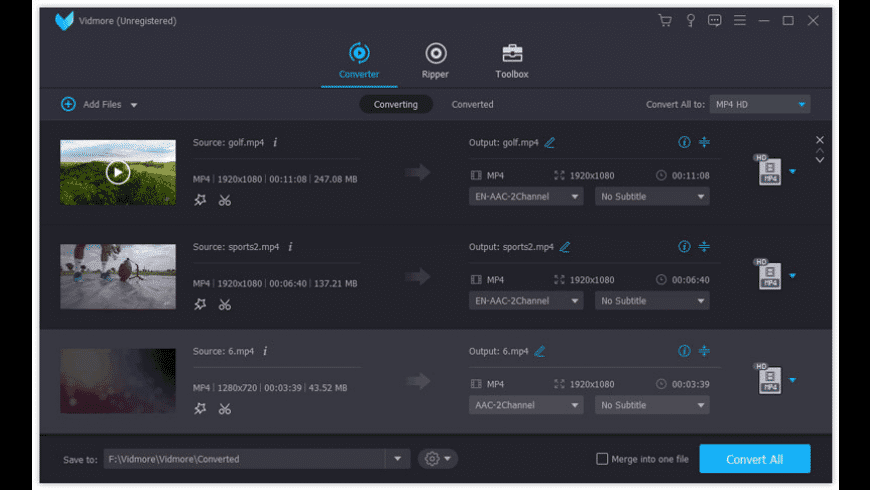This screenshot has height=490, width=870.
Task: Click the Convert All button
Action: point(754,459)
